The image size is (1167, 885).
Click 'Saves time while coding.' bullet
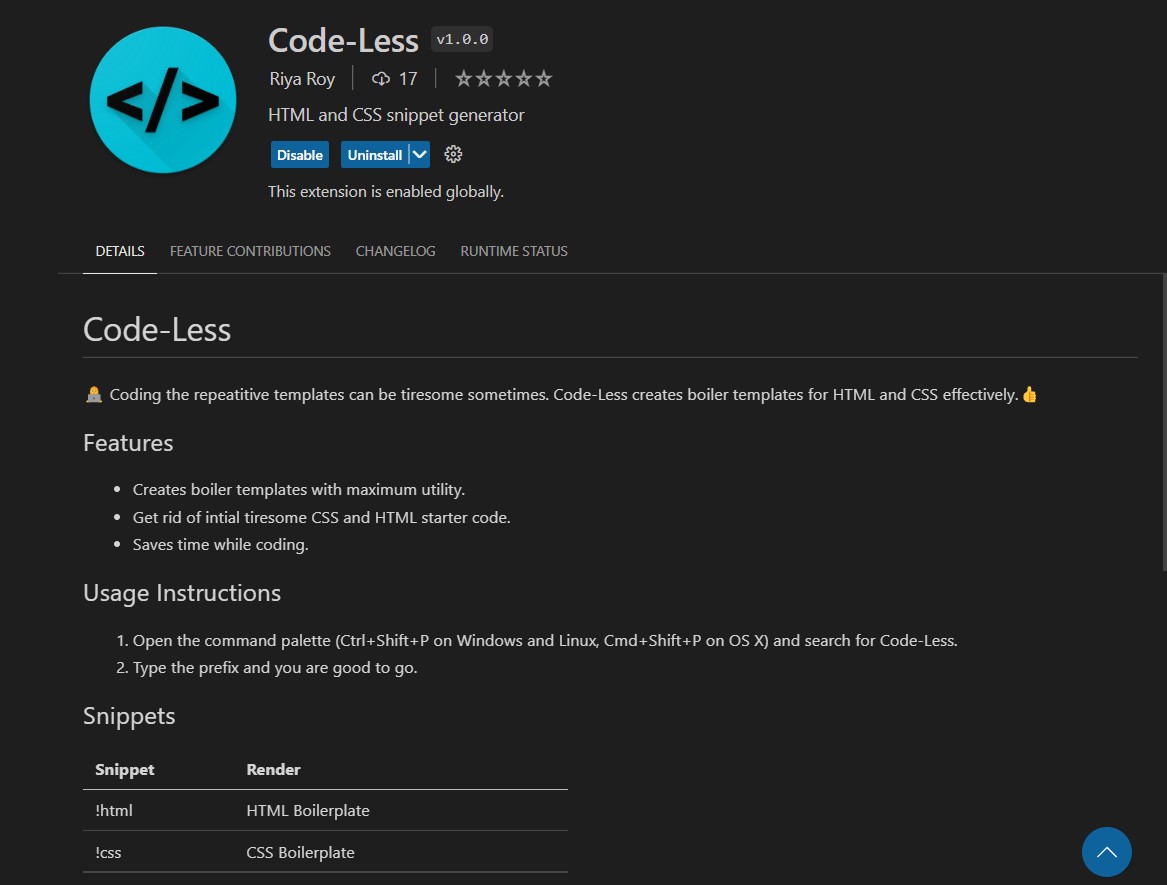pos(220,545)
